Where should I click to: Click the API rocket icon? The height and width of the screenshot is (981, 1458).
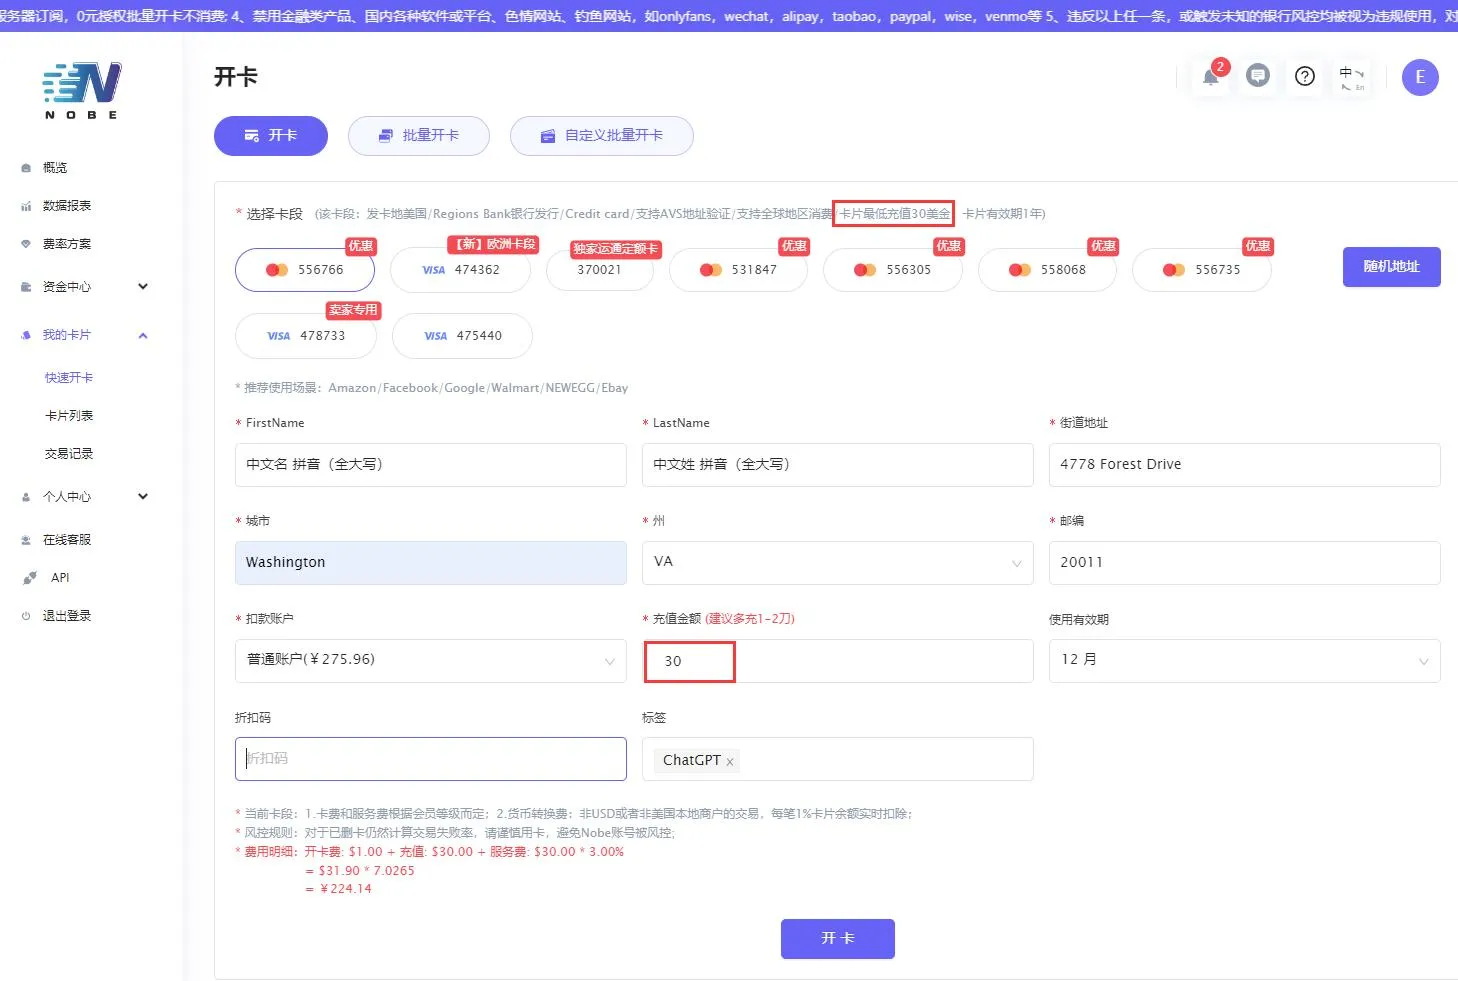tap(30, 578)
